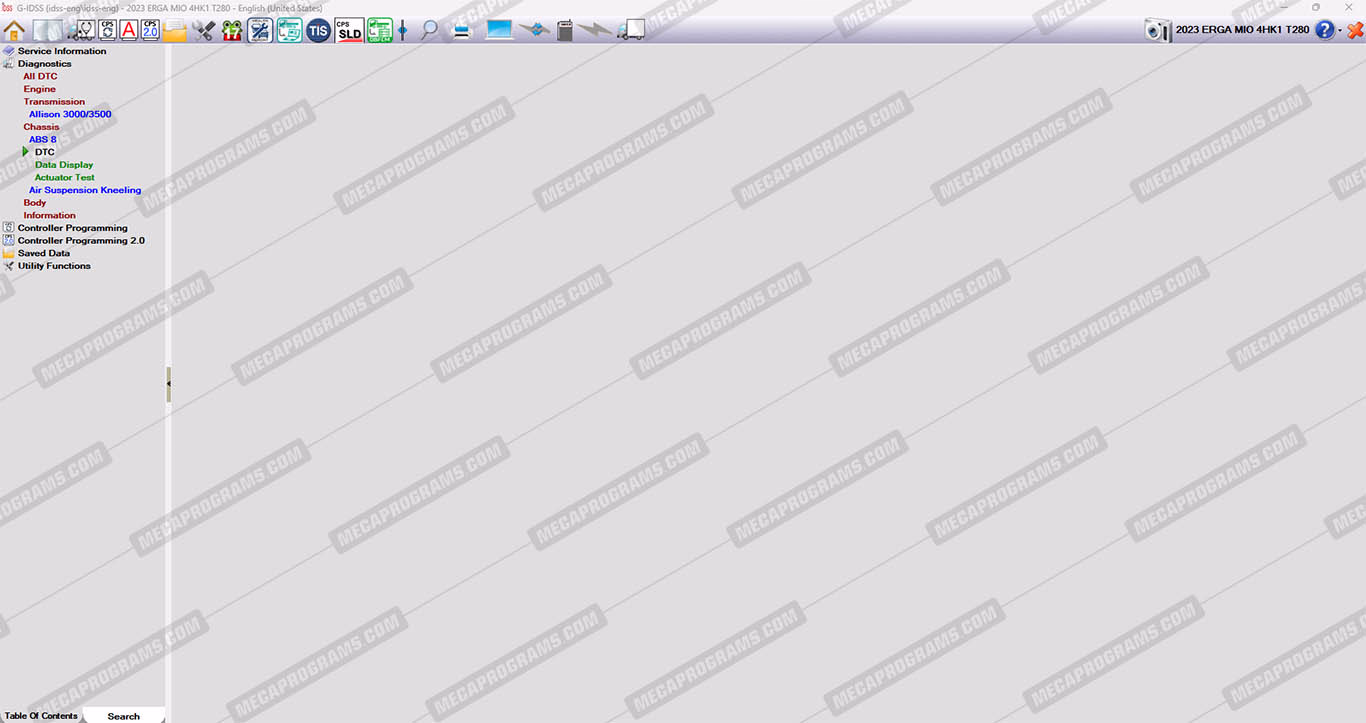This screenshot has width=1366, height=723.
Task: Open the round TIS icon
Action: [318, 30]
